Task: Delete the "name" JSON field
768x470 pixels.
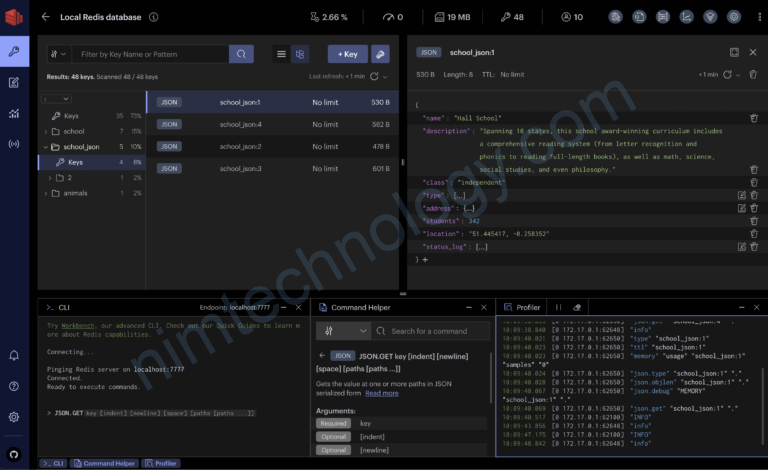Action: (x=754, y=118)
